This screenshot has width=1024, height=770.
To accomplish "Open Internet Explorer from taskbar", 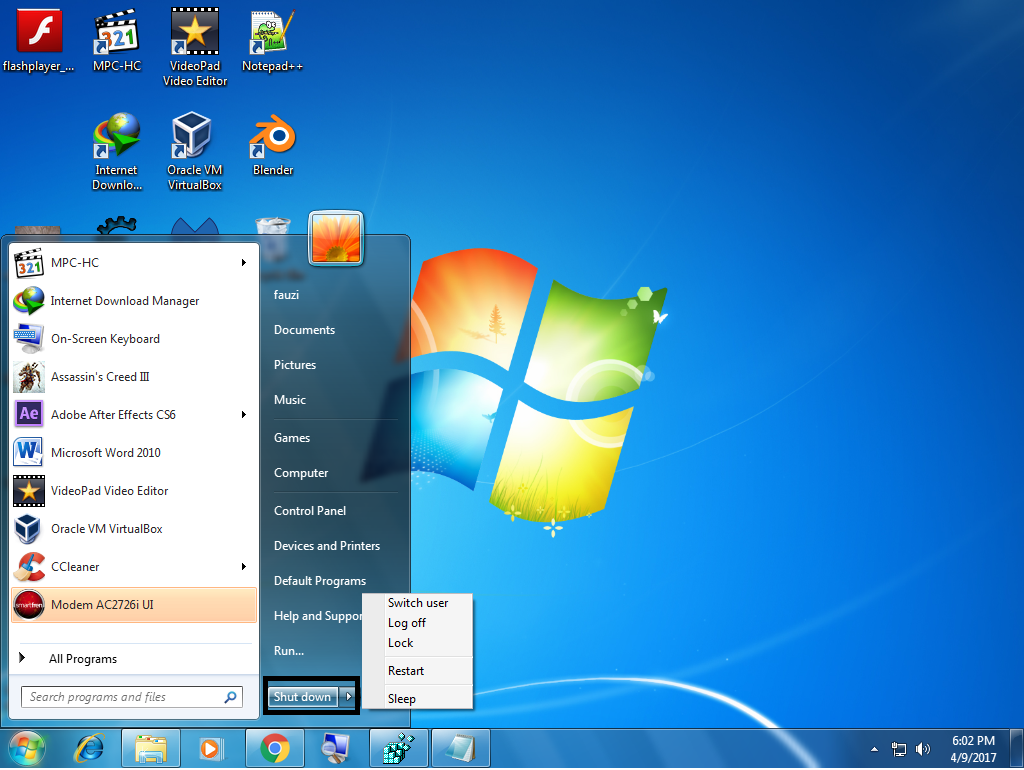I will [89, 748].
